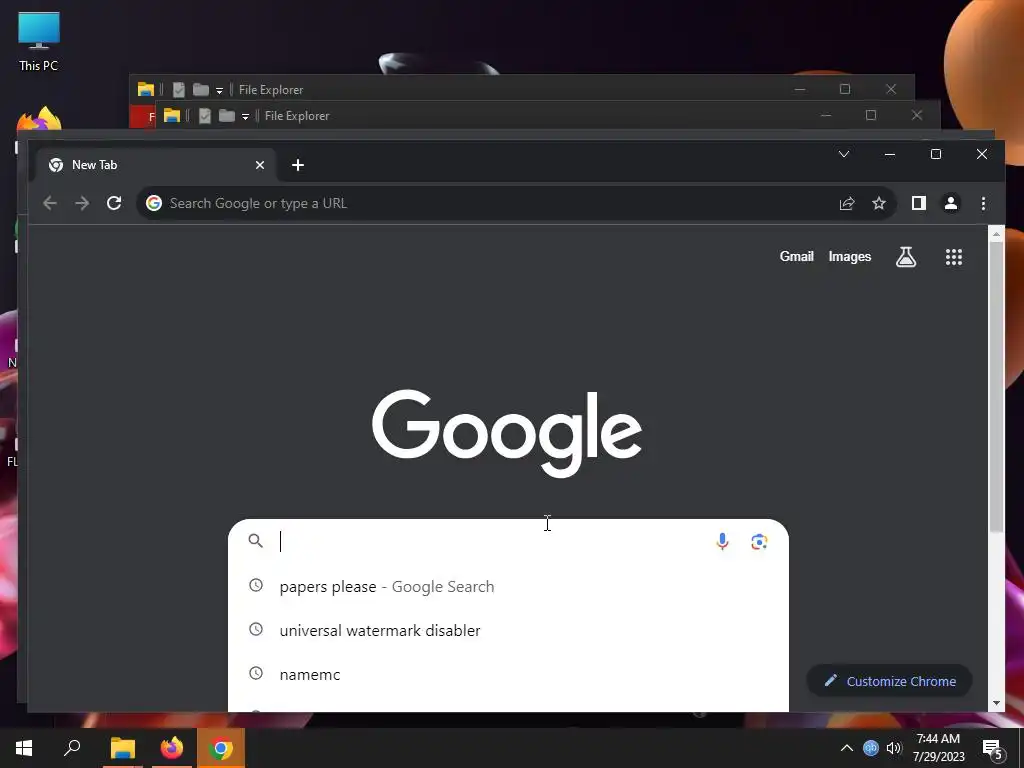Start voice search with microphone
This screenshot has width=1024, height=768.
(722, 541)
